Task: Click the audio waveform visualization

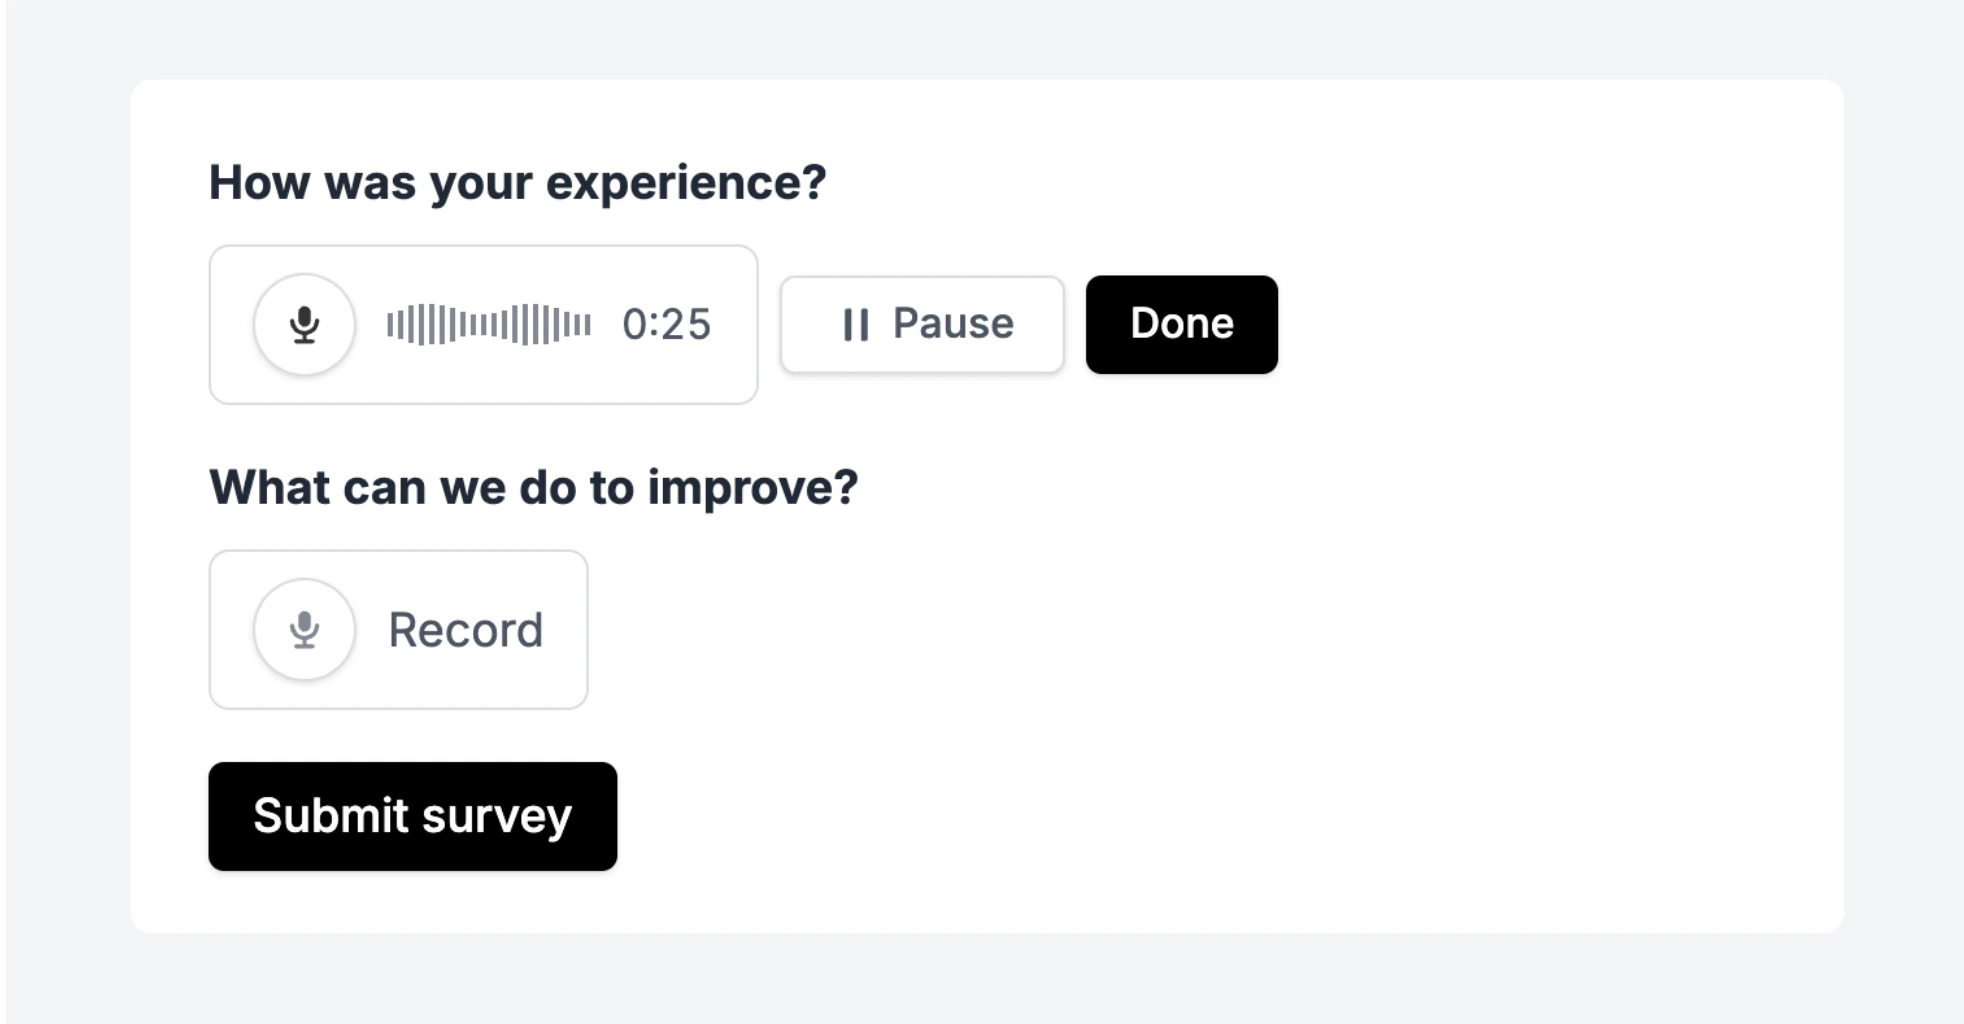Action: click(x=488, y=325)
